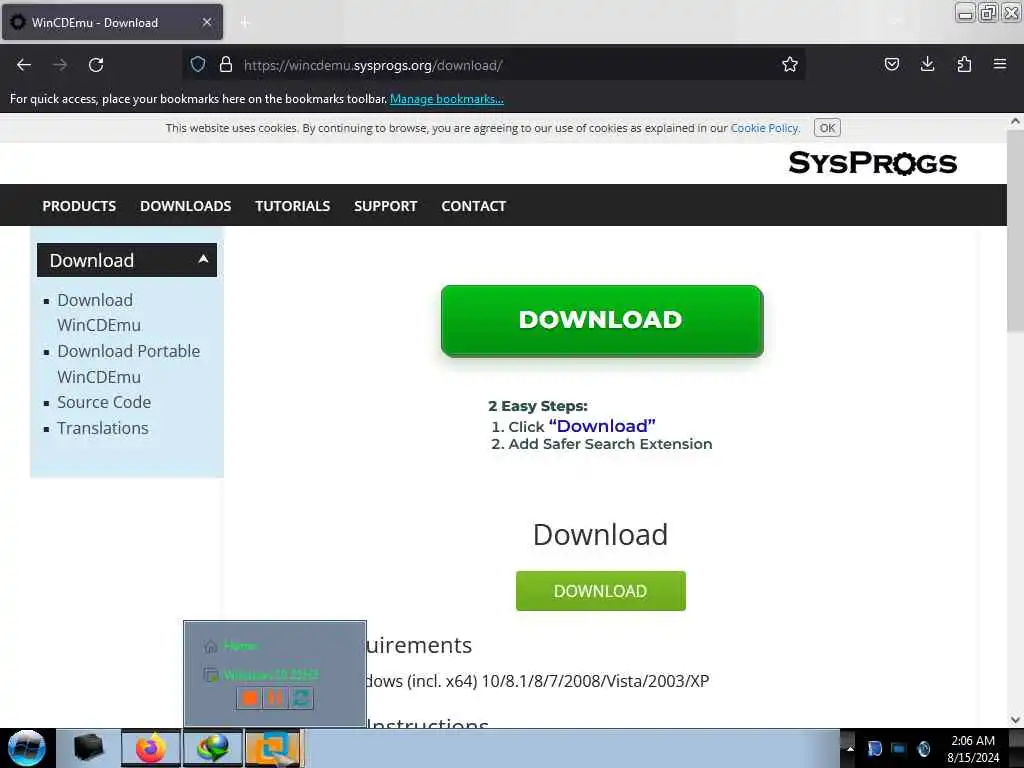Screen dimensions: 1024x768
Task: Dismiss cookie notice with OK button
Action: pos(827,128)
